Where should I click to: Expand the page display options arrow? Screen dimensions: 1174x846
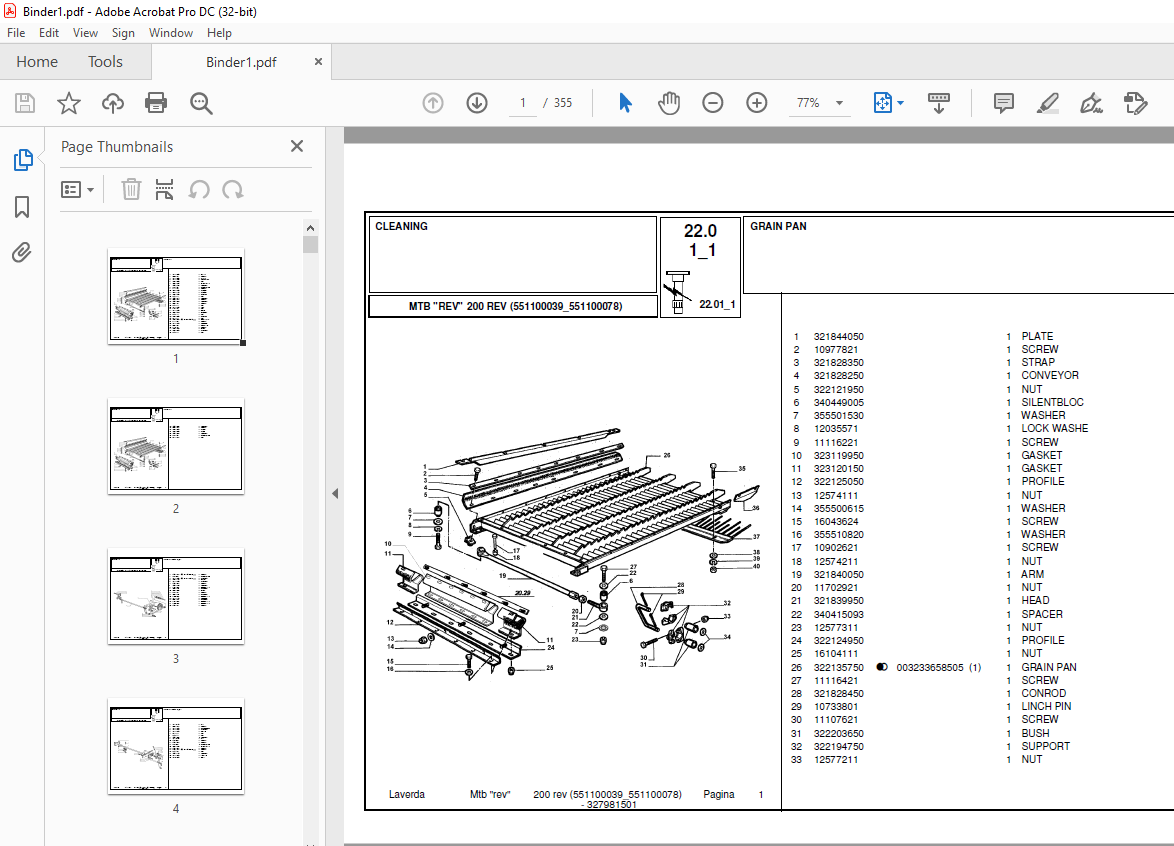tap(901, 103)
